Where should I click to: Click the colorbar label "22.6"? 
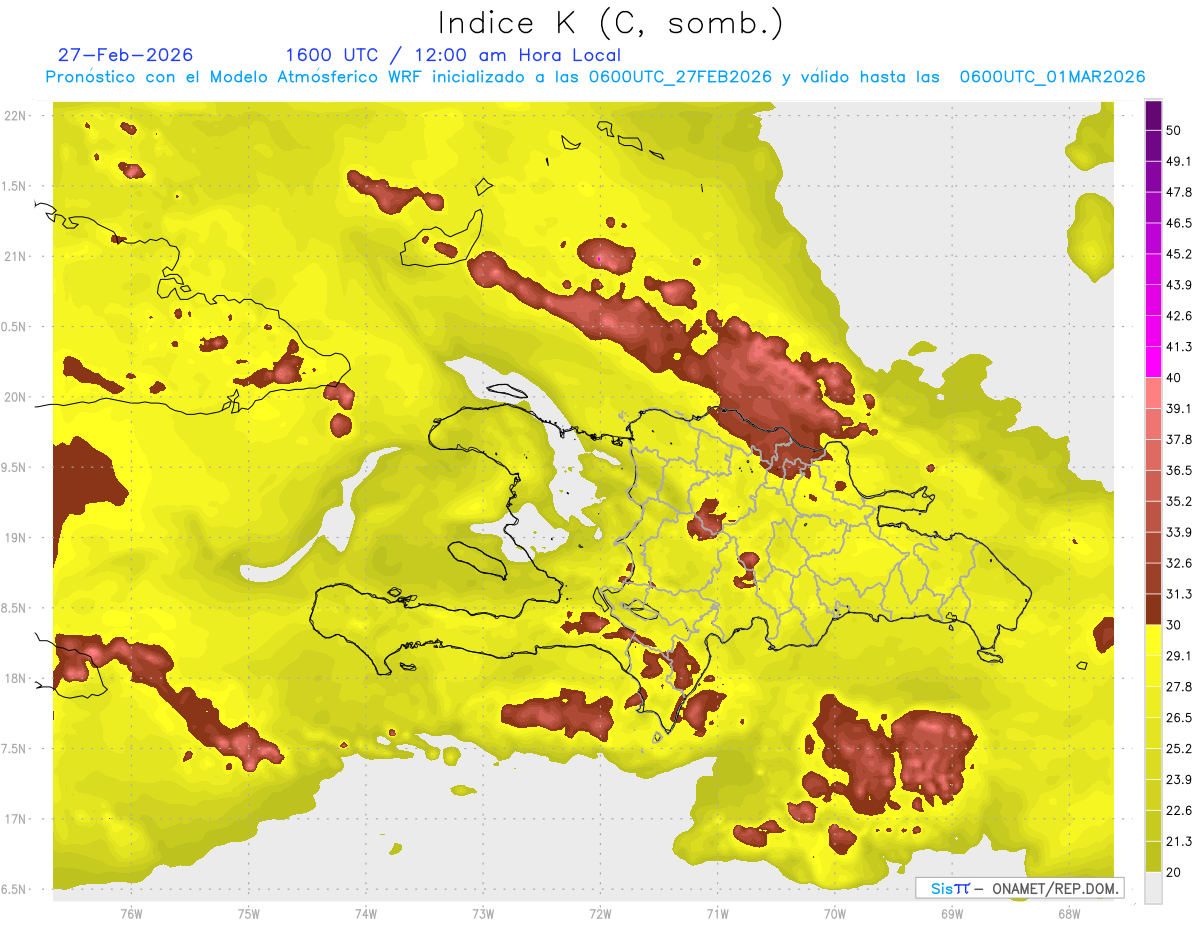click(1179, 810)
